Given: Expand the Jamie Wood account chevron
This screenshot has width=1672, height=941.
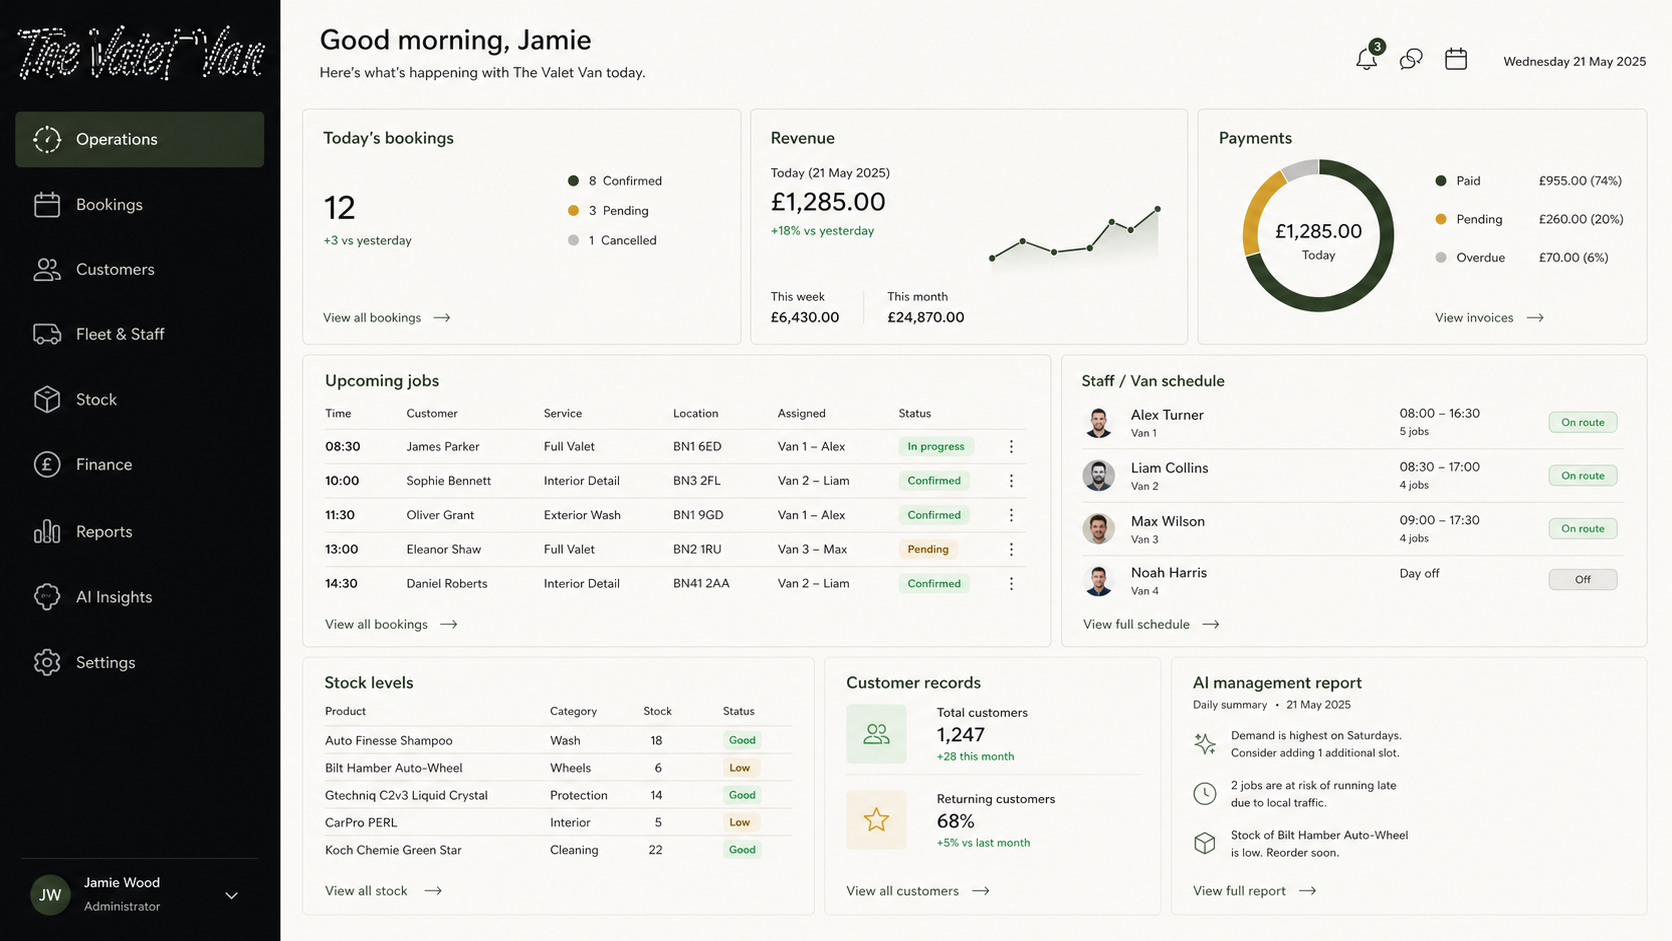Looking at the screenshot, I should [x=231, y=896].
